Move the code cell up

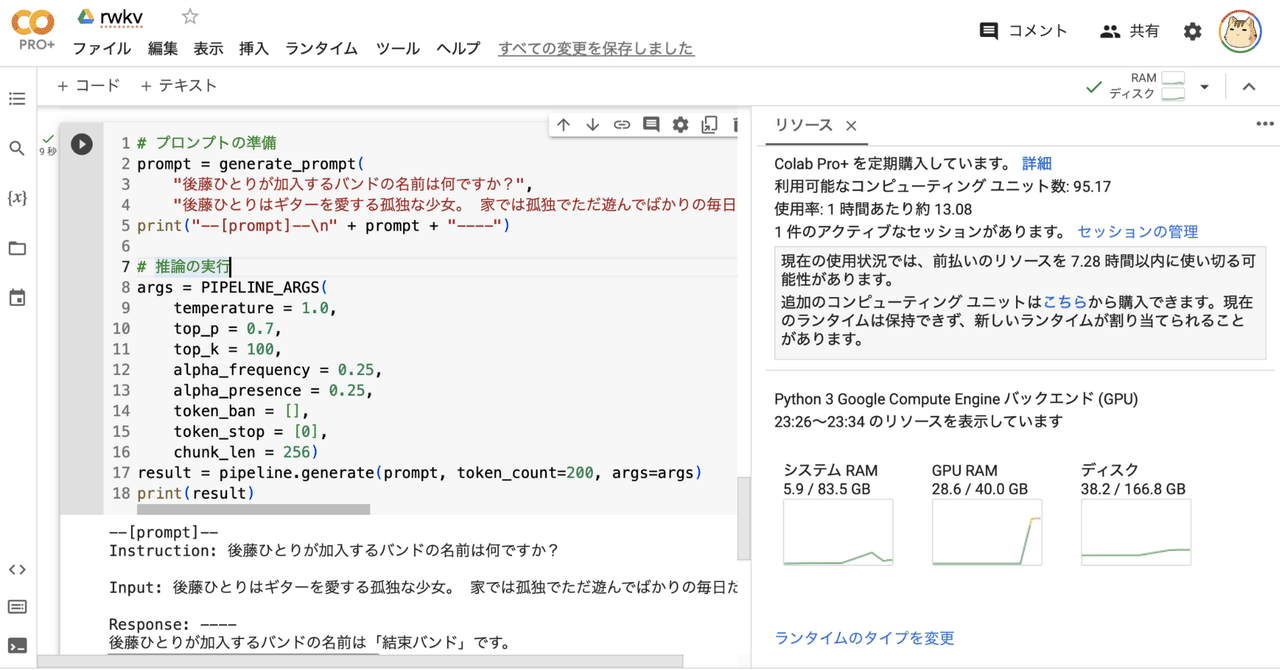point(563,123)
